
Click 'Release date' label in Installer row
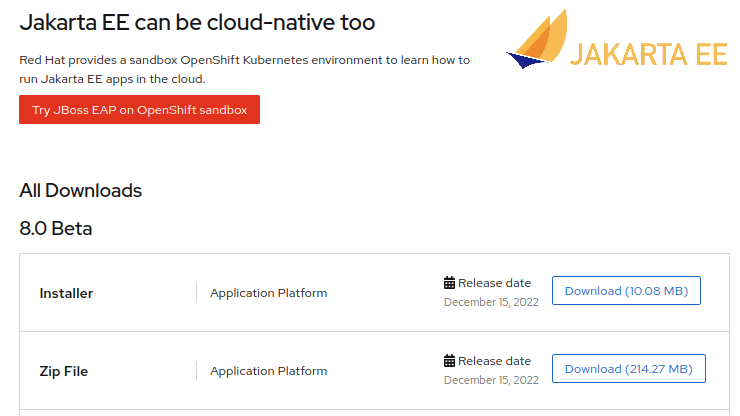(495, 283)
